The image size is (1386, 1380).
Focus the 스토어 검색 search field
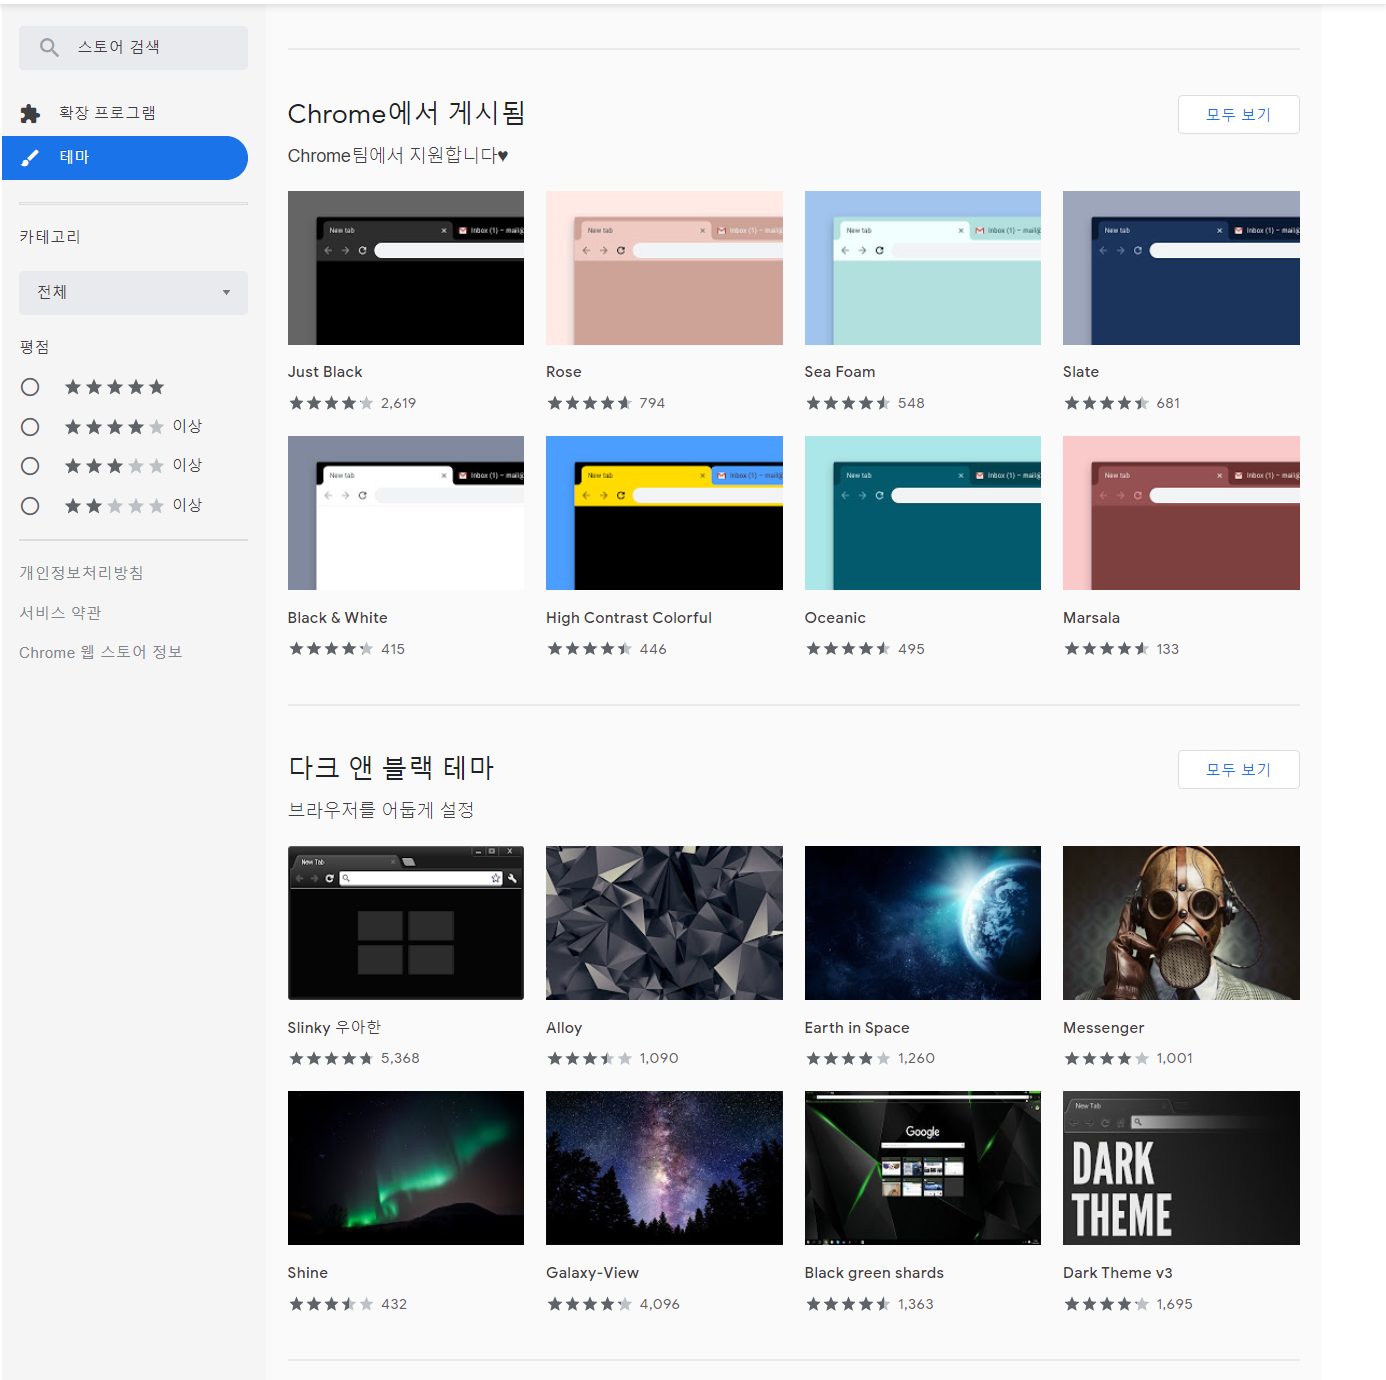point(133,48)
